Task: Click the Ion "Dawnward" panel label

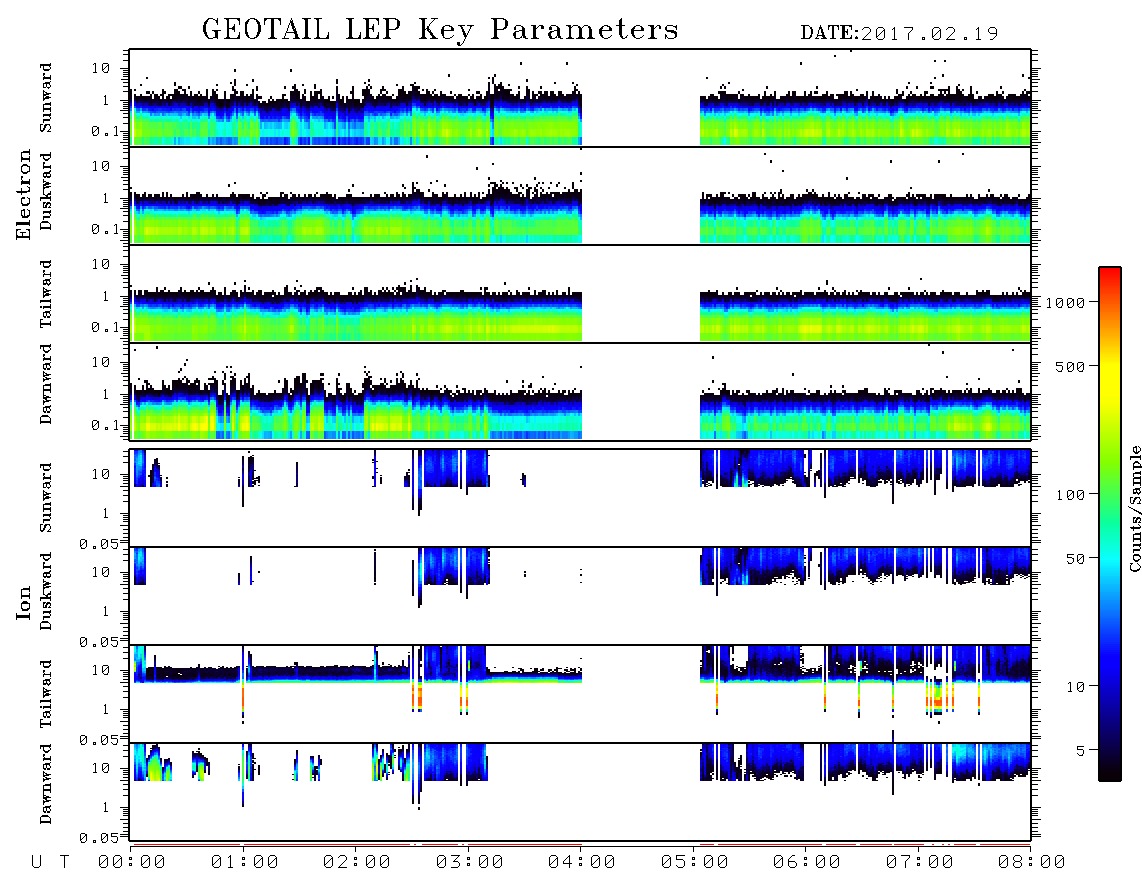Action: 46,784
